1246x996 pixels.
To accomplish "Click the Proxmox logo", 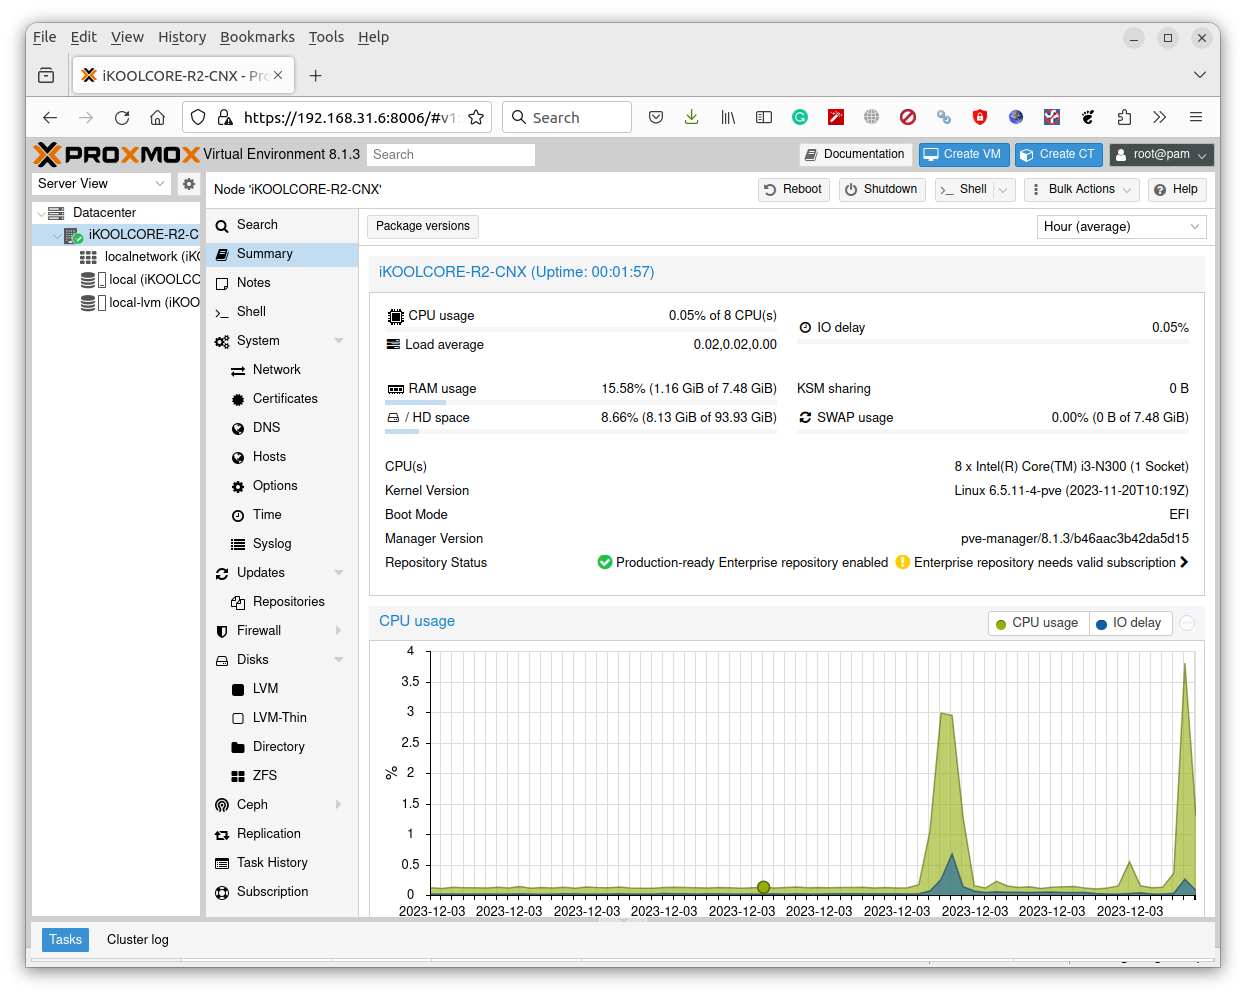I will pyautogui.click(x=116, y=154).
